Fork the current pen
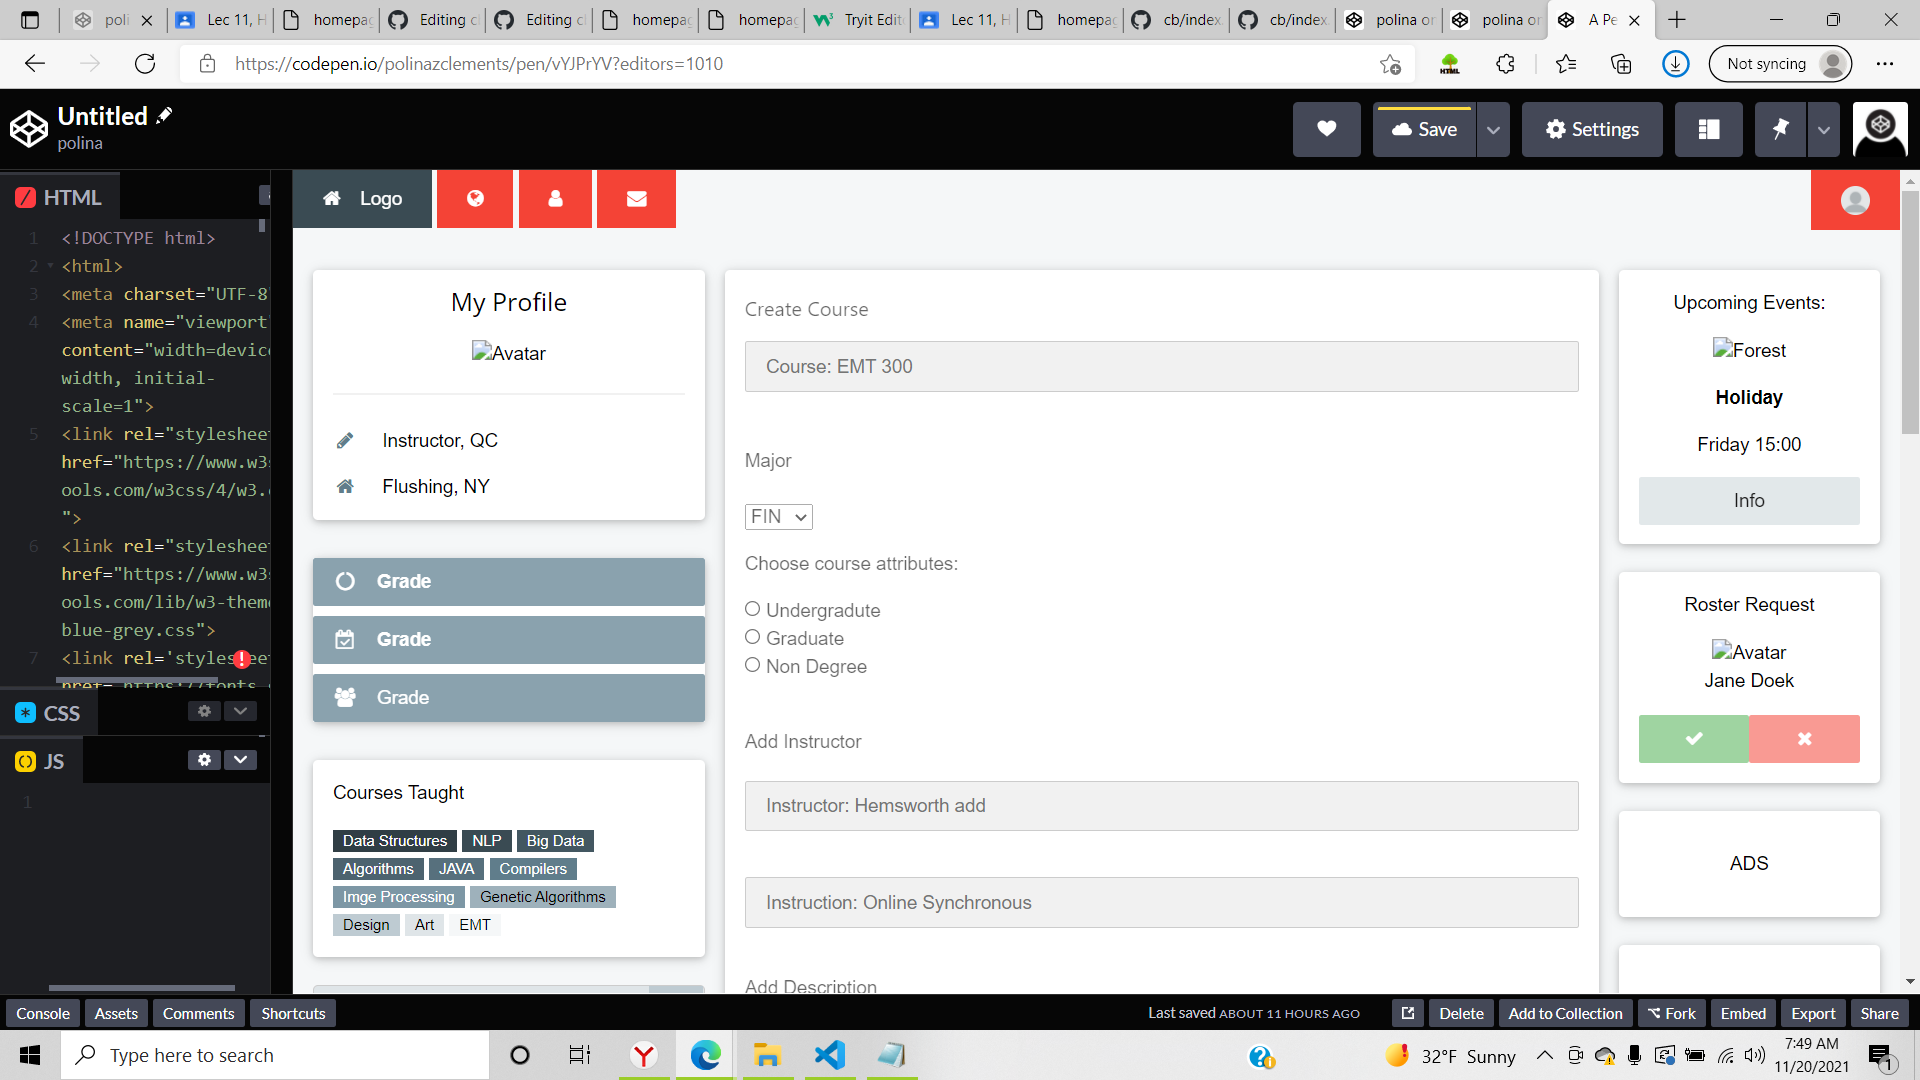 1671,1013
